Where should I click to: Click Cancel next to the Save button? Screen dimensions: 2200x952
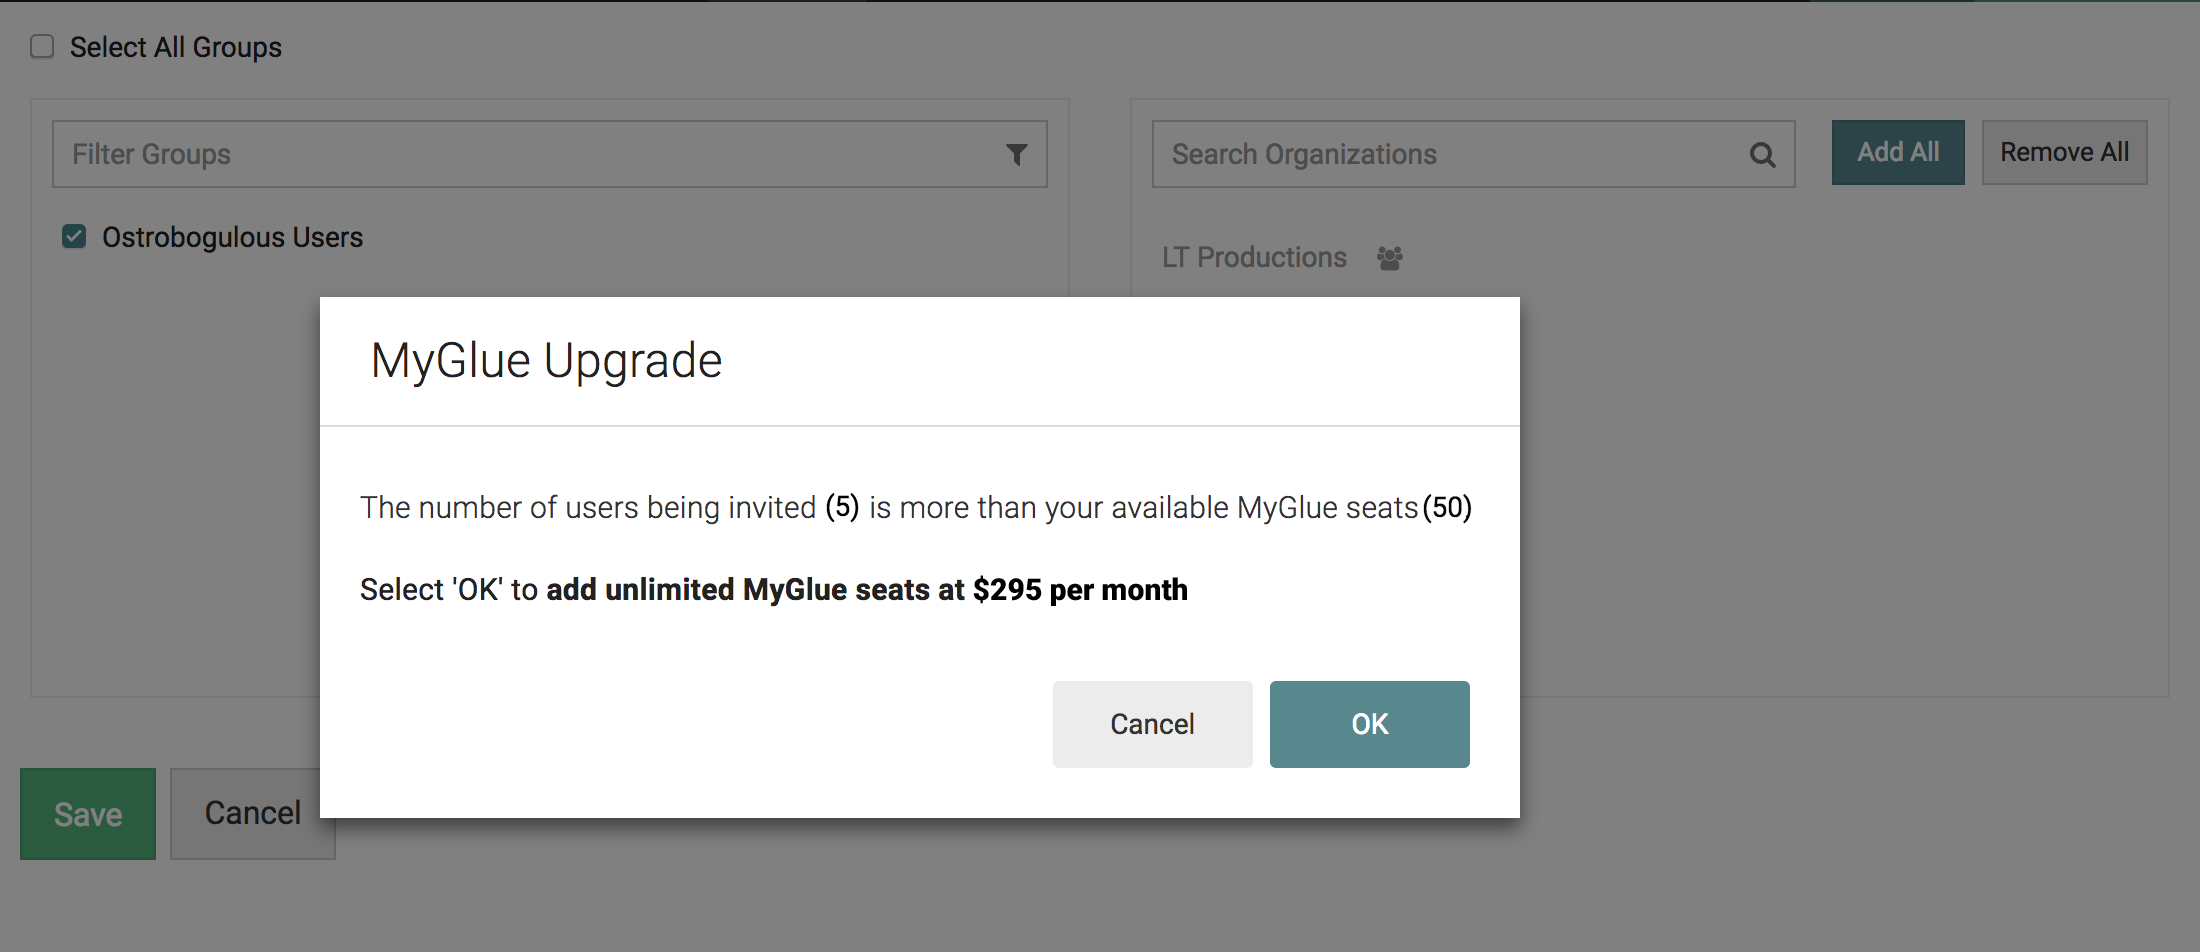(252, 812)
